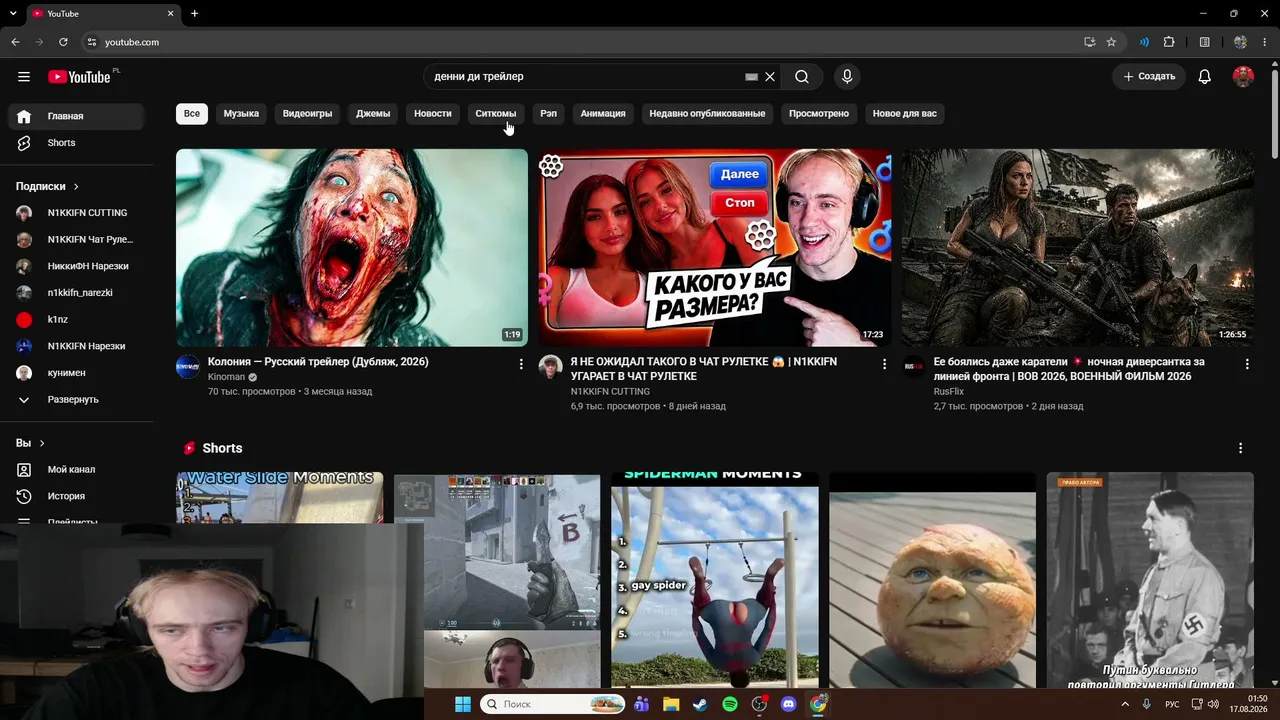Viewport: 1280px width, 720px height.
Task: Click the install app icon in address bar
Action: click(1090, 42)
